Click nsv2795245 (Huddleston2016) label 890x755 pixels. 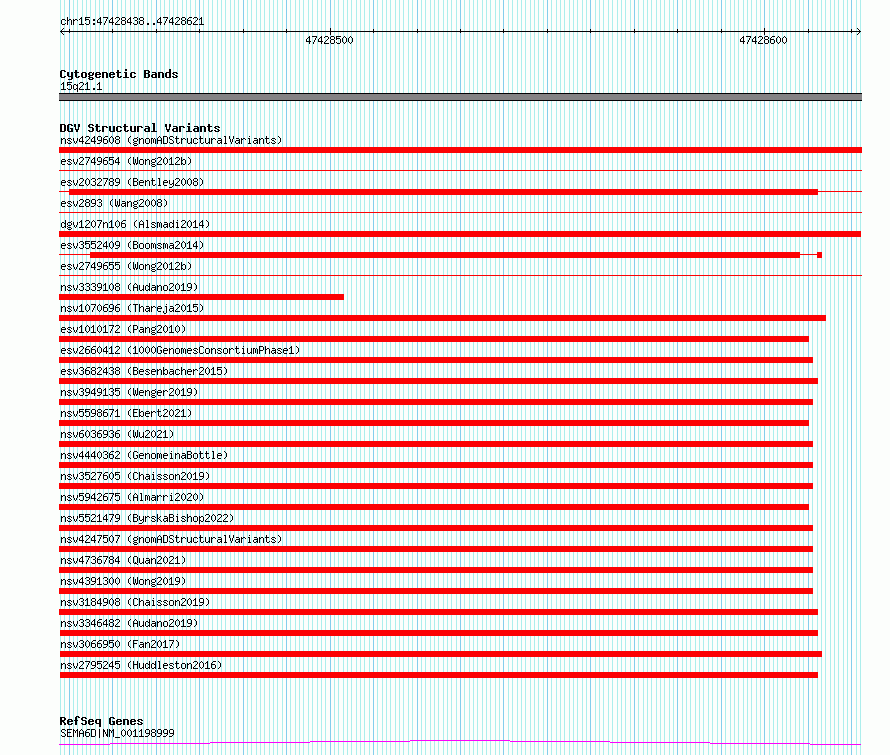[x=141, y=665]
